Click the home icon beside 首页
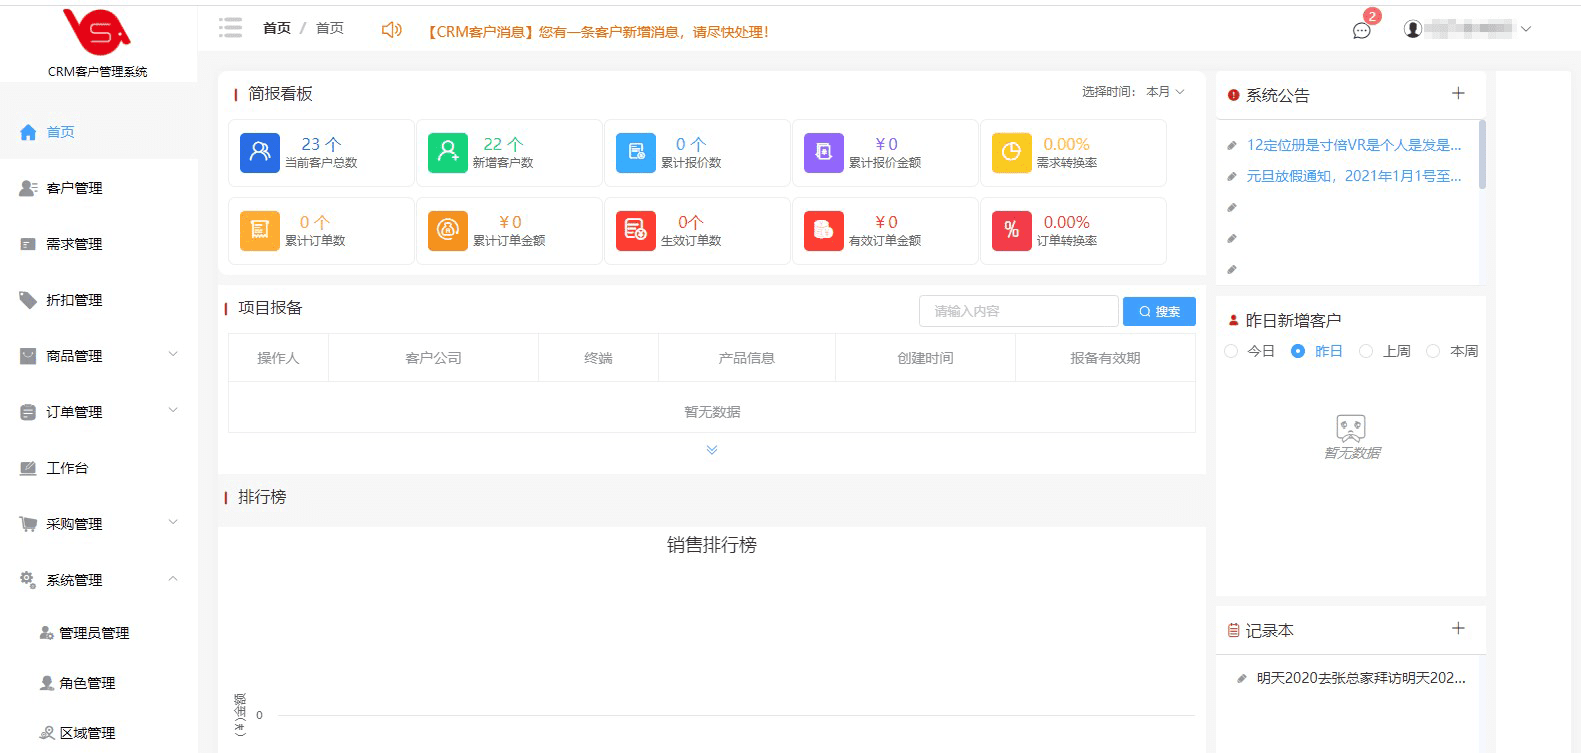This screenshot has height=753, width=1581. [x=28, y=132]
